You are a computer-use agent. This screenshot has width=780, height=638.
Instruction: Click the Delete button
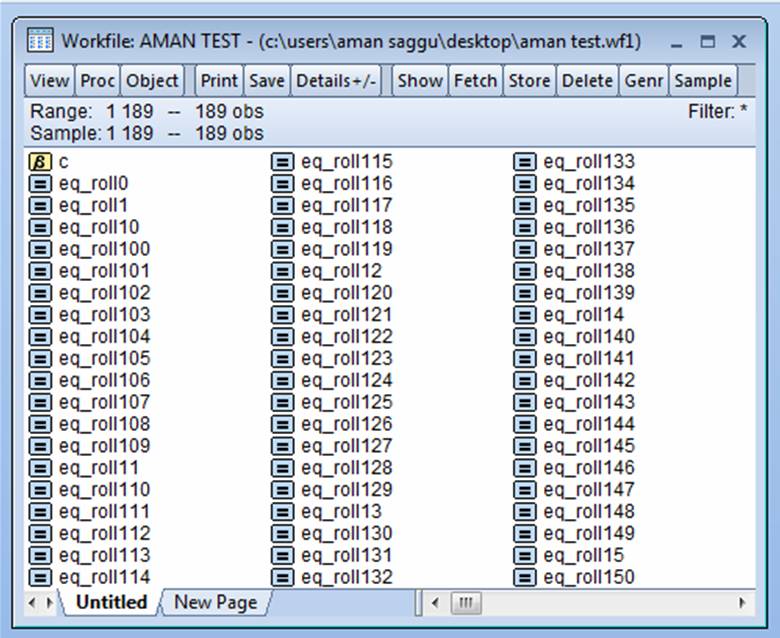click(x=587, y=81)
